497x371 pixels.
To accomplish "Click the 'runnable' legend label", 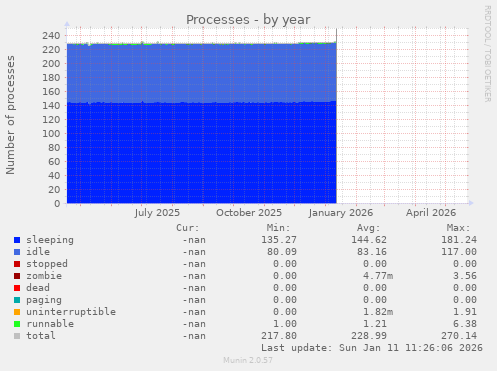I will [x=50, y=324].
